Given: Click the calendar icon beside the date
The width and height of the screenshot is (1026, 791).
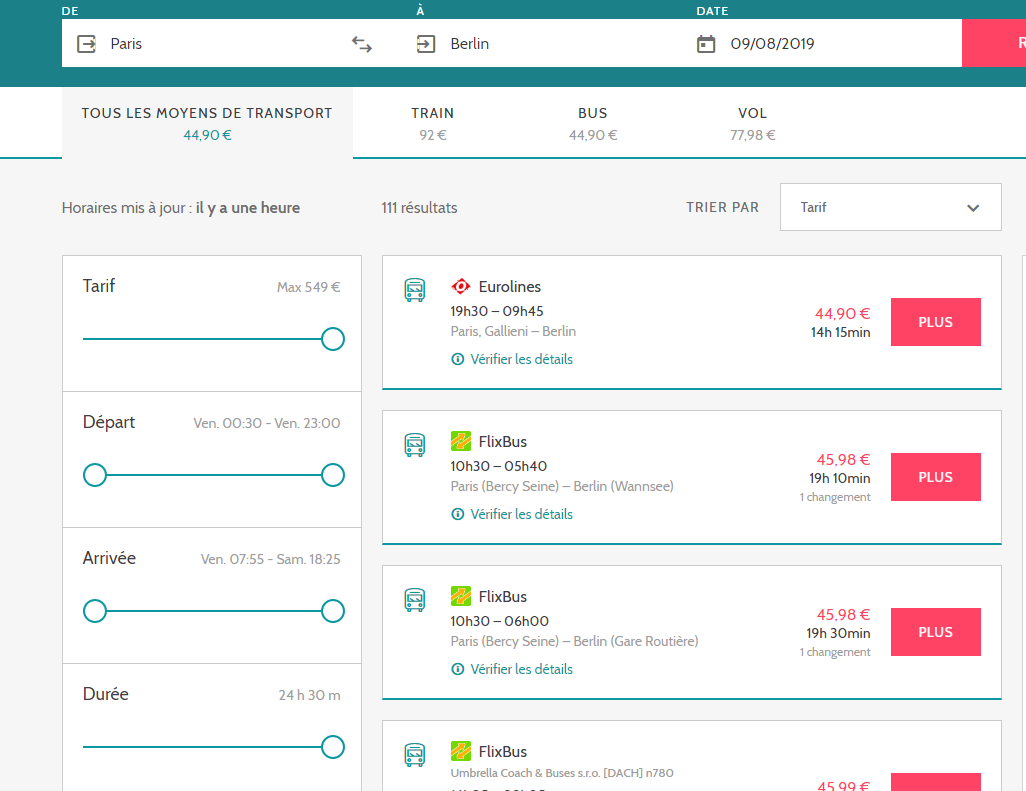Looking at the screenshot, I should tap(706, 44).
